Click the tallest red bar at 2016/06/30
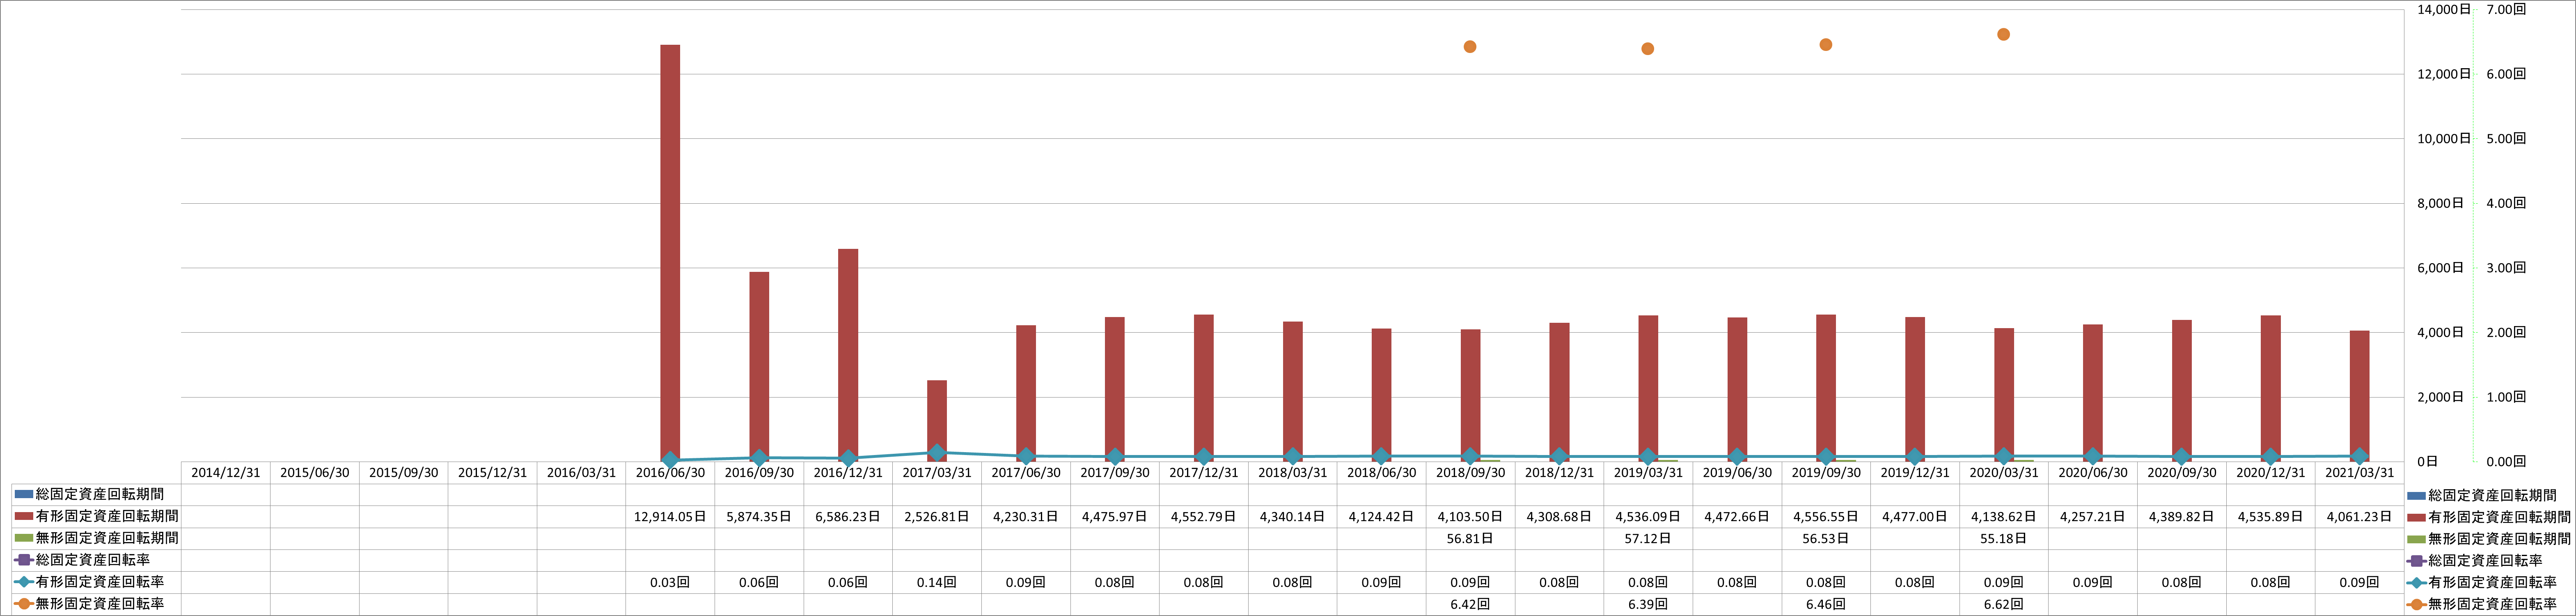The width and height of the screenshot is (2576, 616). pos(670,253)
